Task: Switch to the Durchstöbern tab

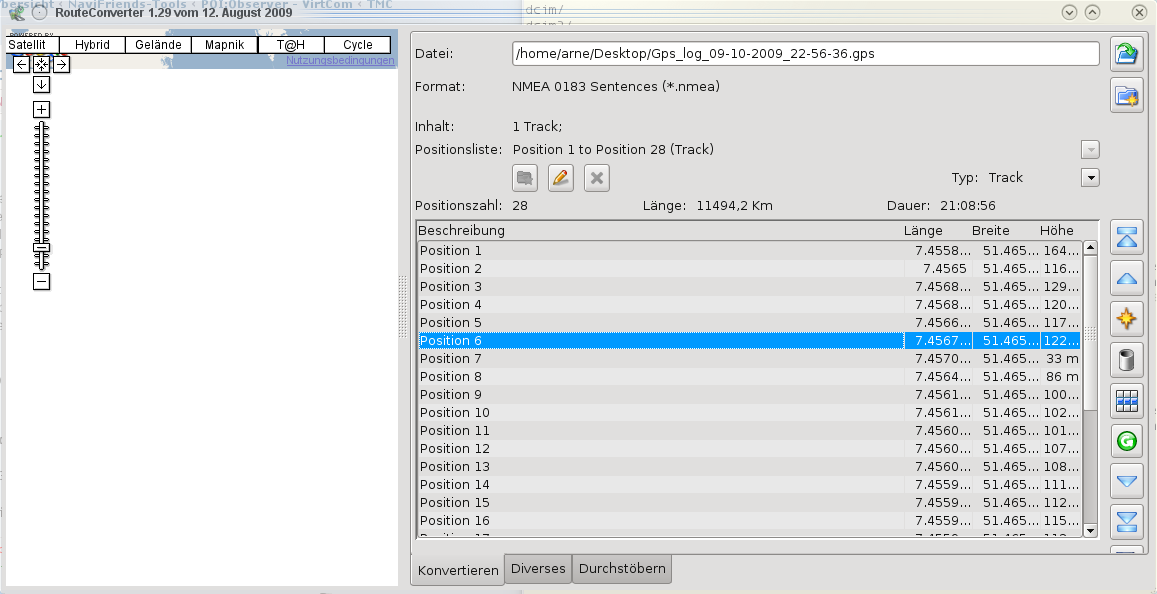Action: pos(621,569)
